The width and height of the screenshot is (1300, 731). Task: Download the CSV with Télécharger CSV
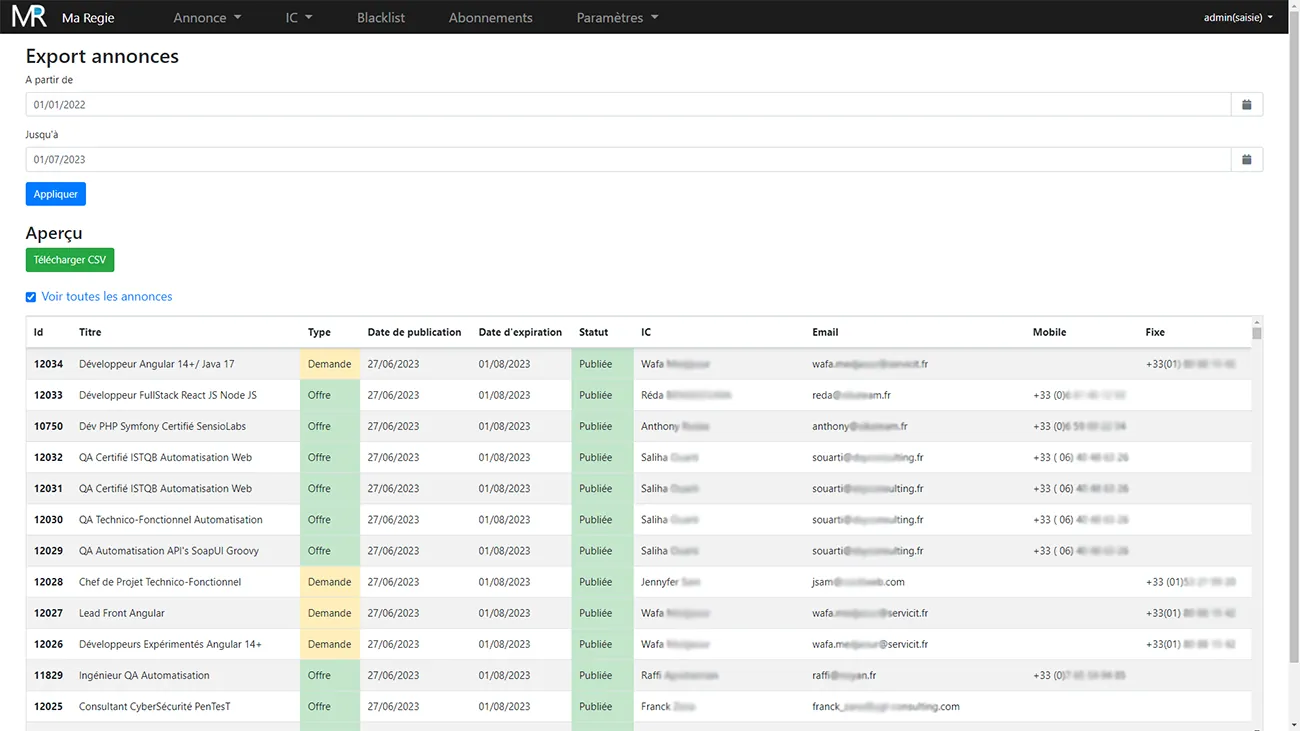[x=70, y=260]
